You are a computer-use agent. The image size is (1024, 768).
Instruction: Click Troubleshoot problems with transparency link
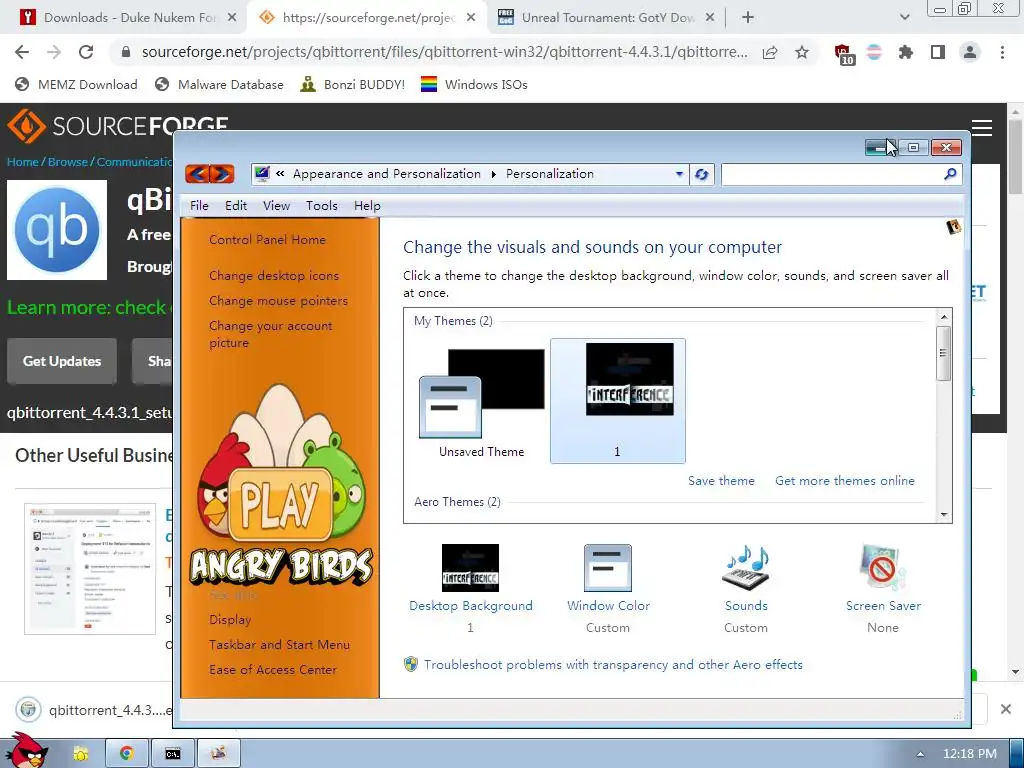[613, 664]
